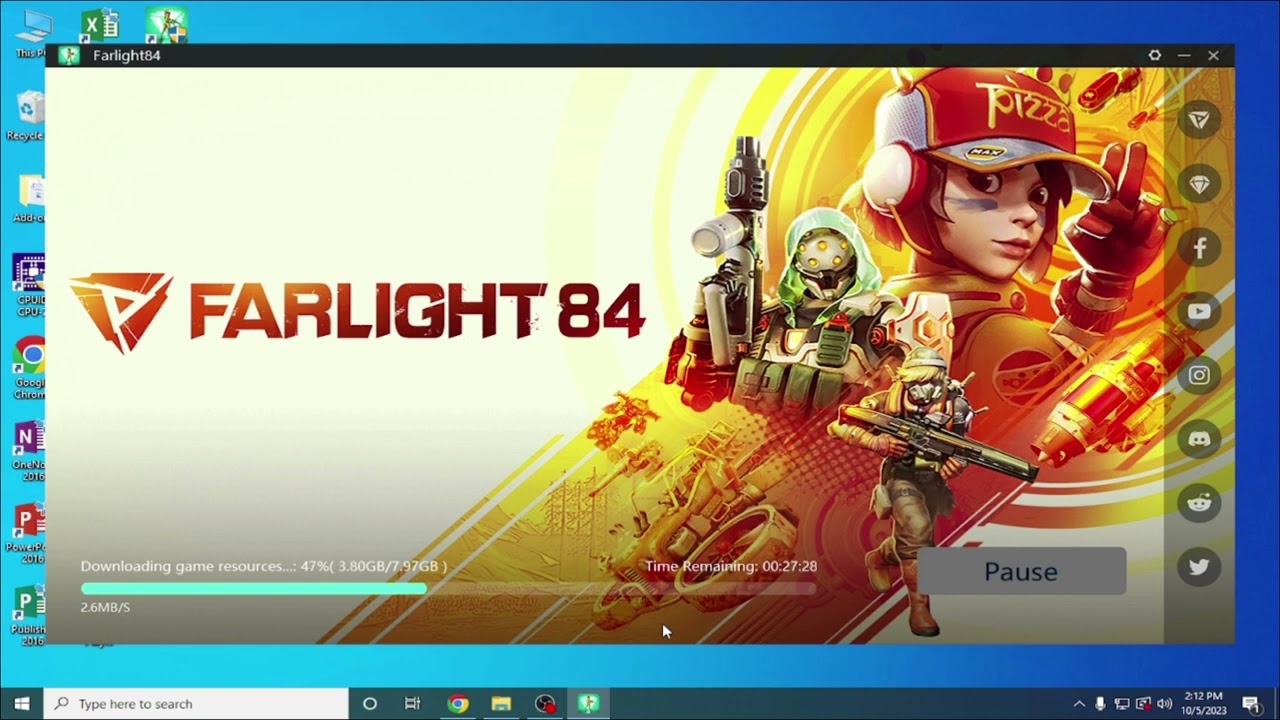
Task: Open the clock showing 2:12 PM
Action: pos(1203,704)
